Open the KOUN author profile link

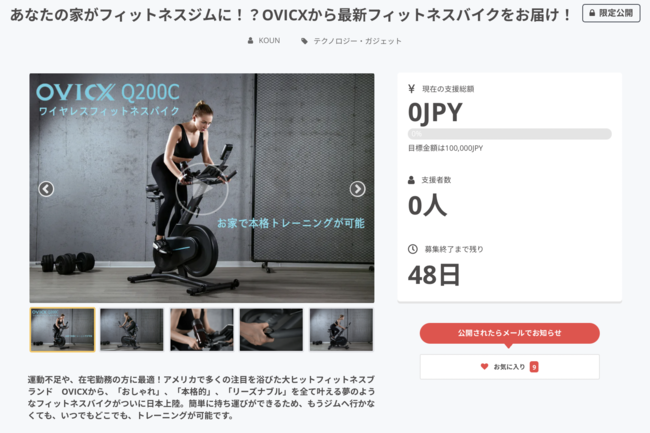[x=269, y=41]
